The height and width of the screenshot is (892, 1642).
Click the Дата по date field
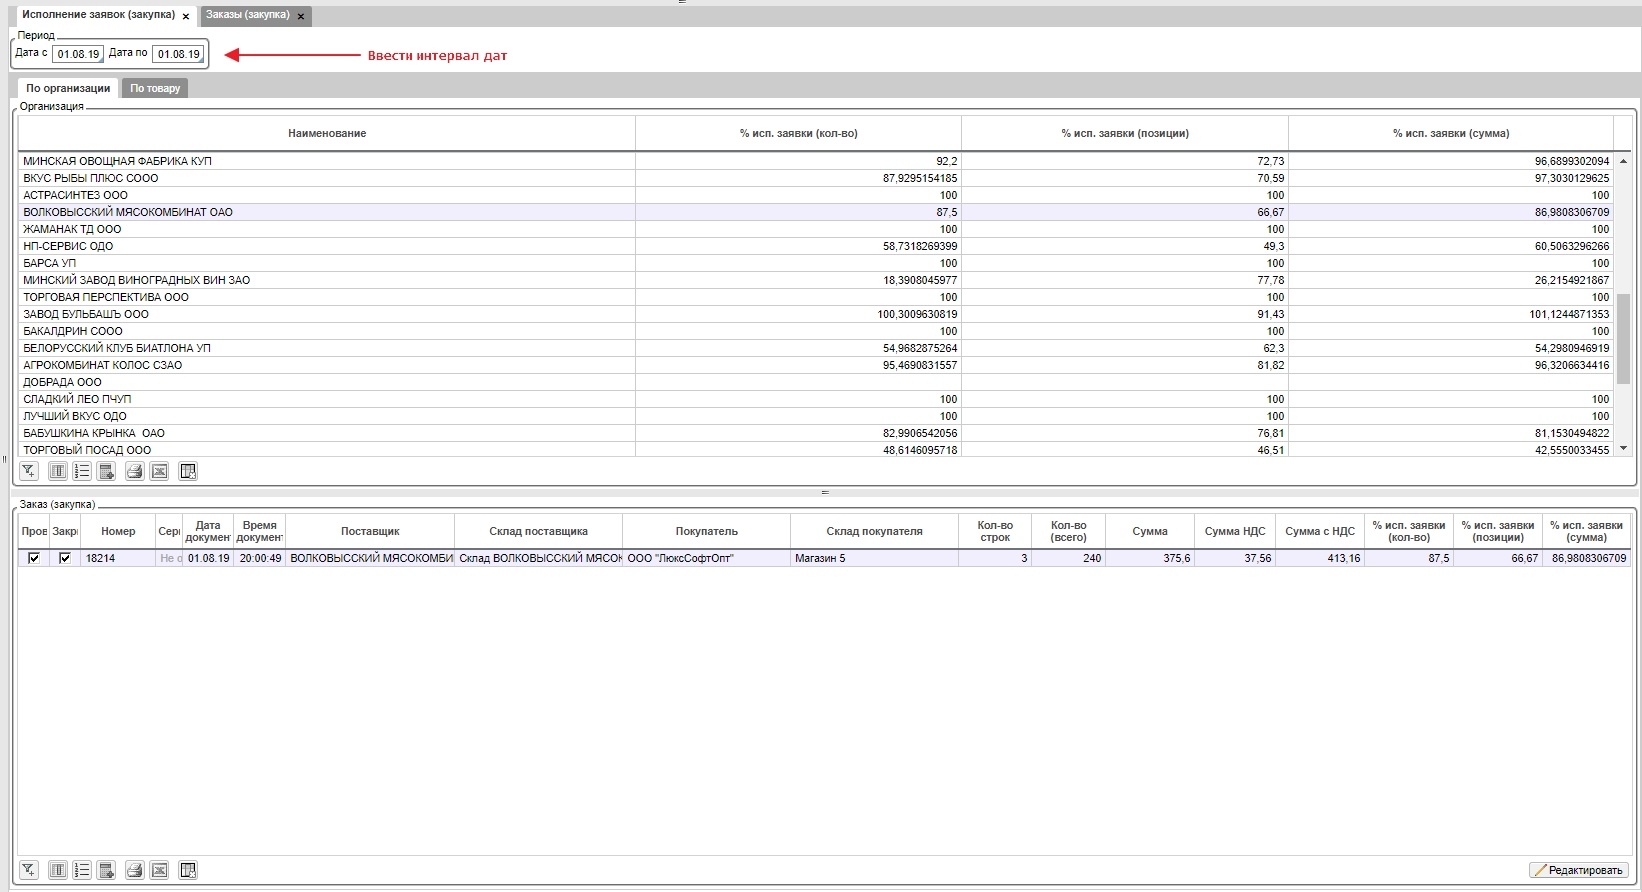point(178,54)
